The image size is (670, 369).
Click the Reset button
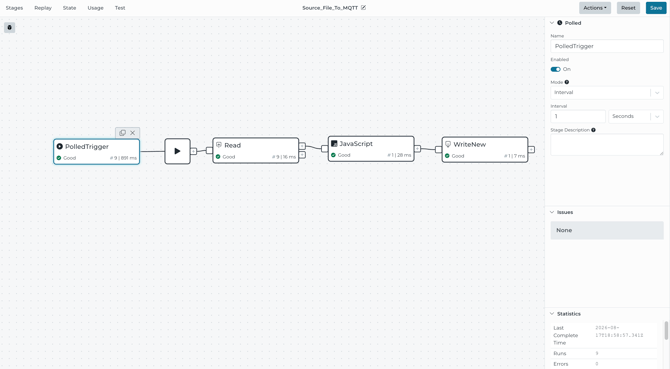coord(628,8)
